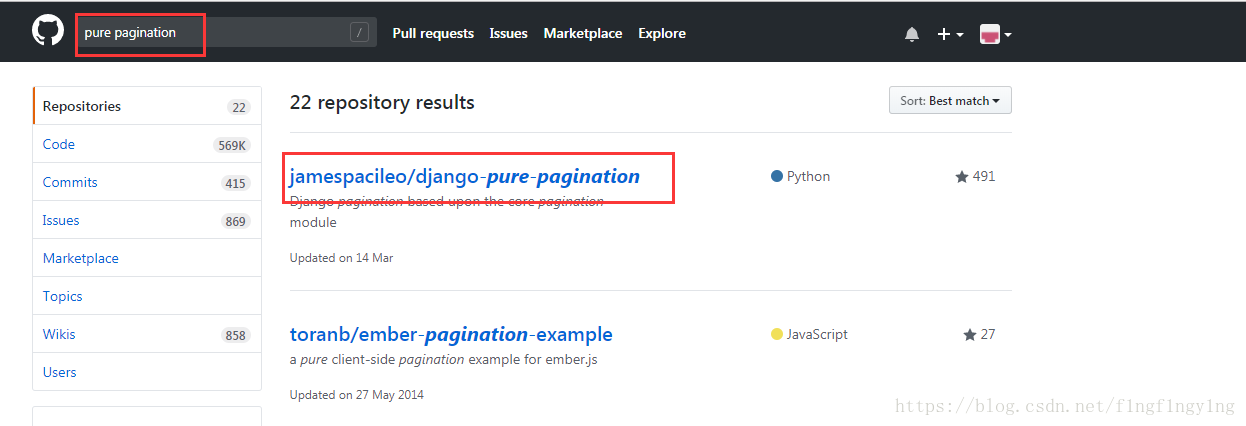
Task: Click the JavaScript language color dot
Action: point(777,334)
